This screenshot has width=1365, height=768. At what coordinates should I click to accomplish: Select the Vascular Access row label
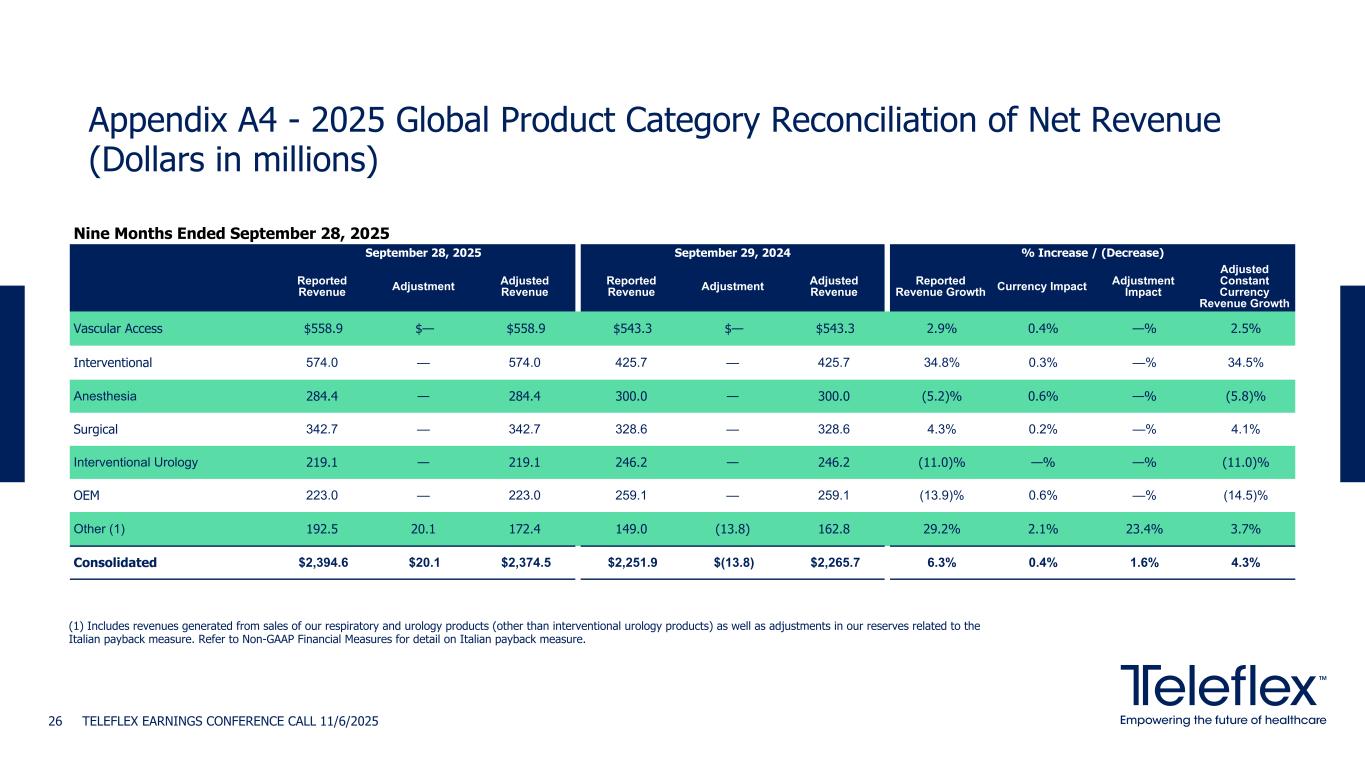point(118,329)
